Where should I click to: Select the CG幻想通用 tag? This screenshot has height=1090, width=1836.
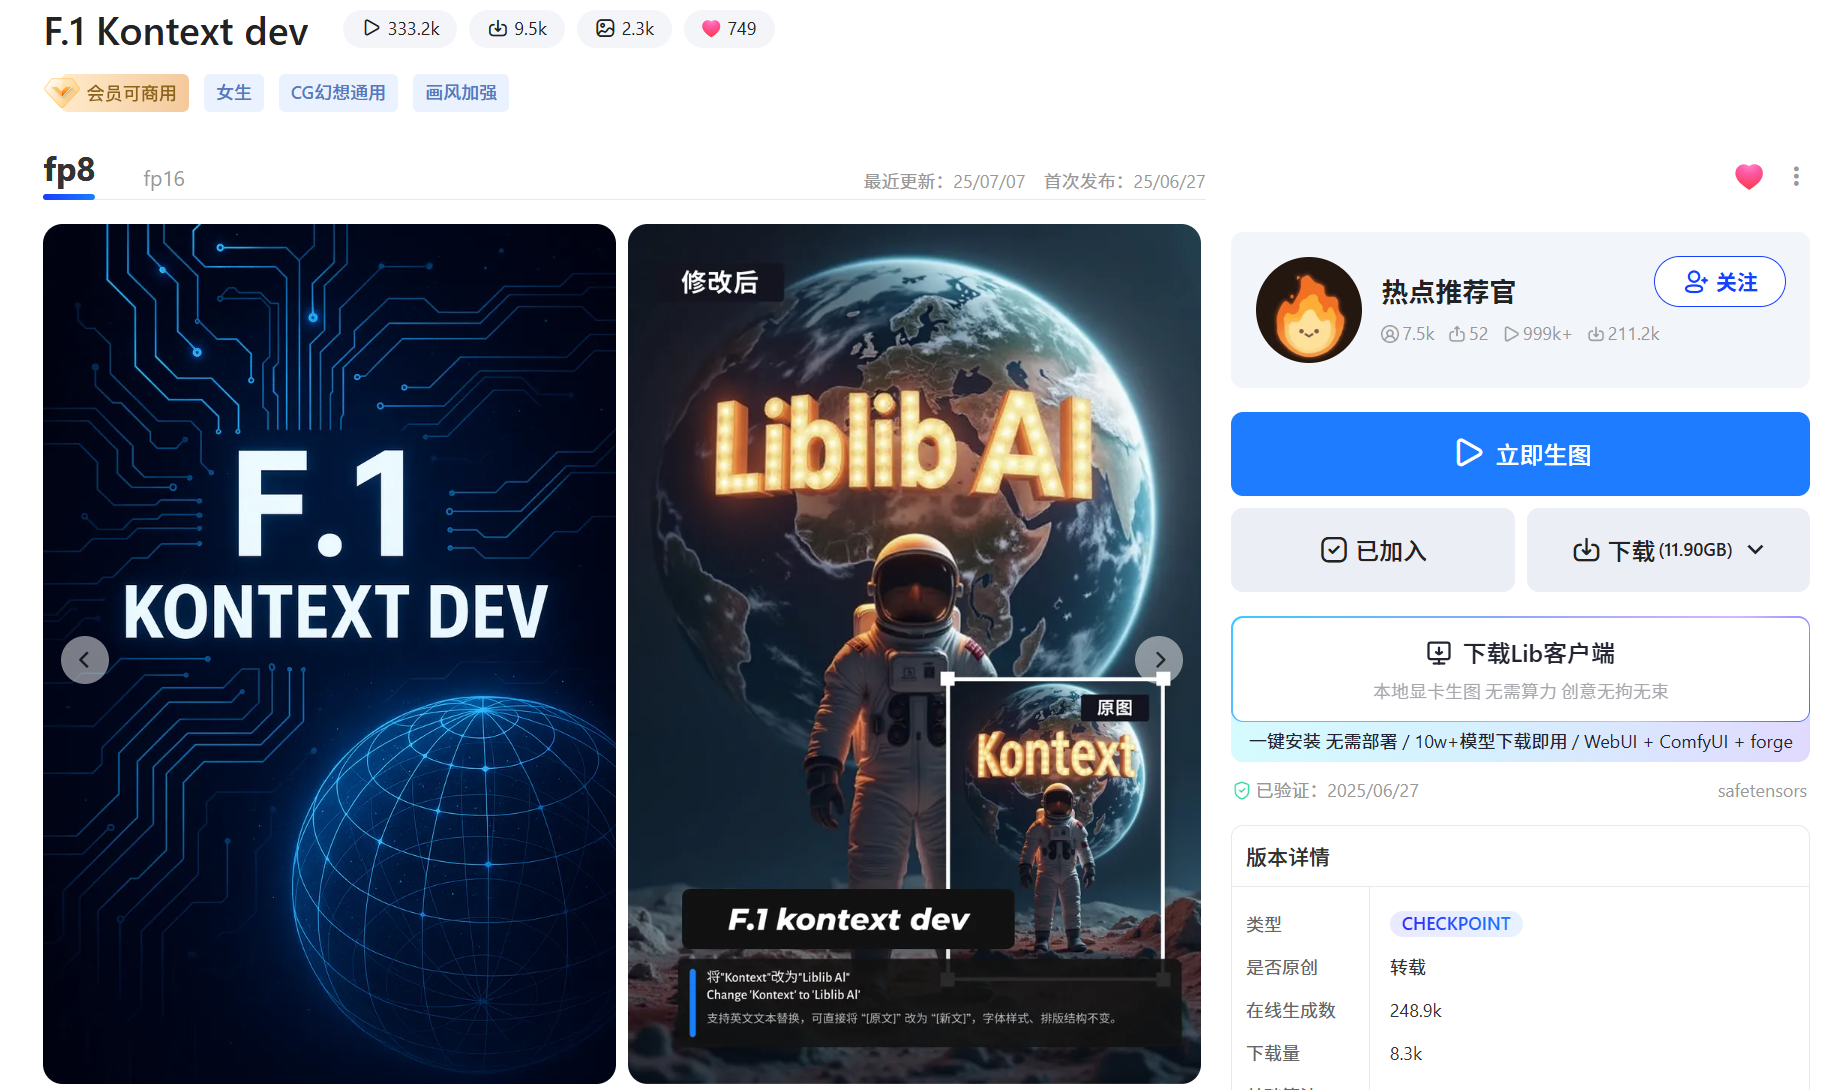pyautogui.click(x=338, y=93)
